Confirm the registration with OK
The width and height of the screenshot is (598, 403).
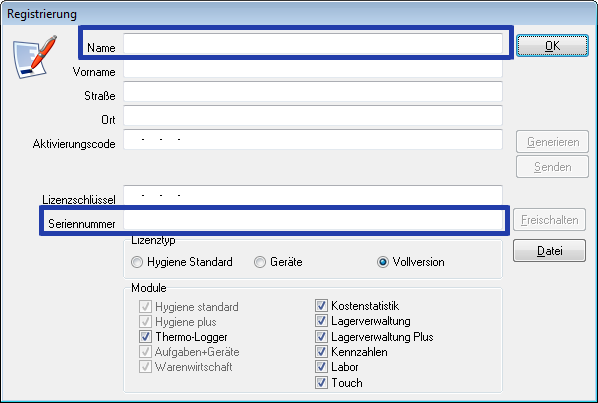pos(552,46)
